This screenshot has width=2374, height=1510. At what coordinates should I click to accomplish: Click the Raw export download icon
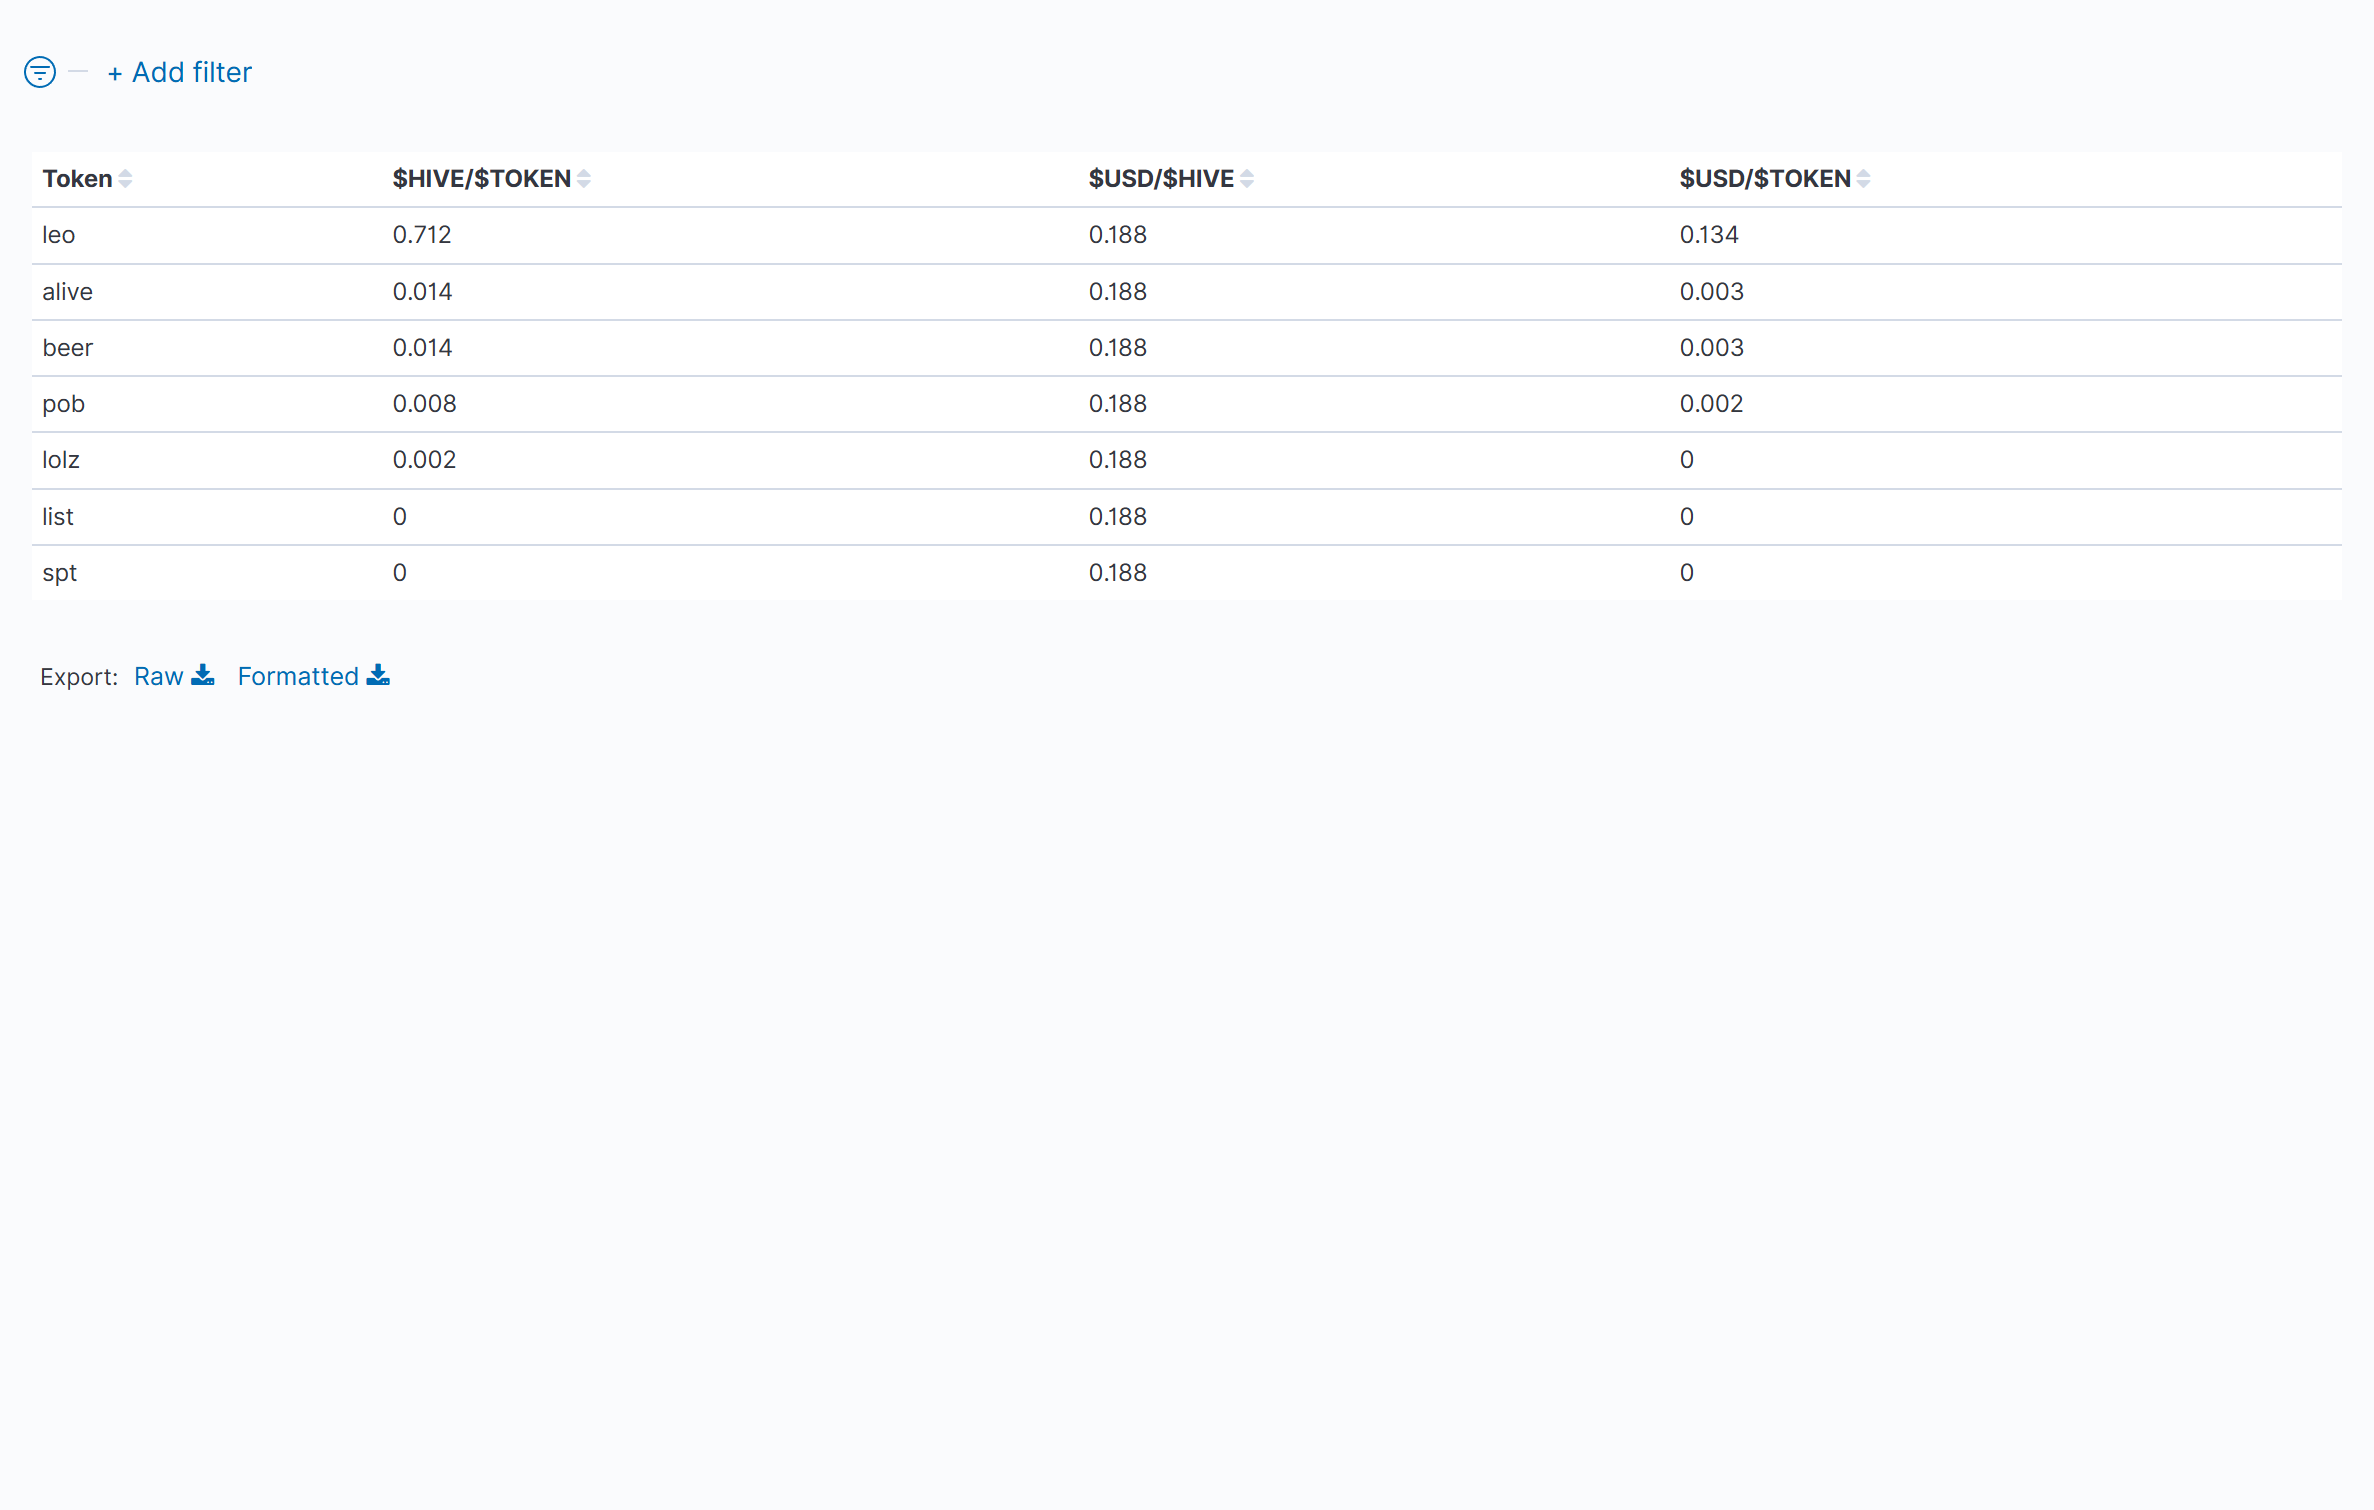tap(203, 676)
